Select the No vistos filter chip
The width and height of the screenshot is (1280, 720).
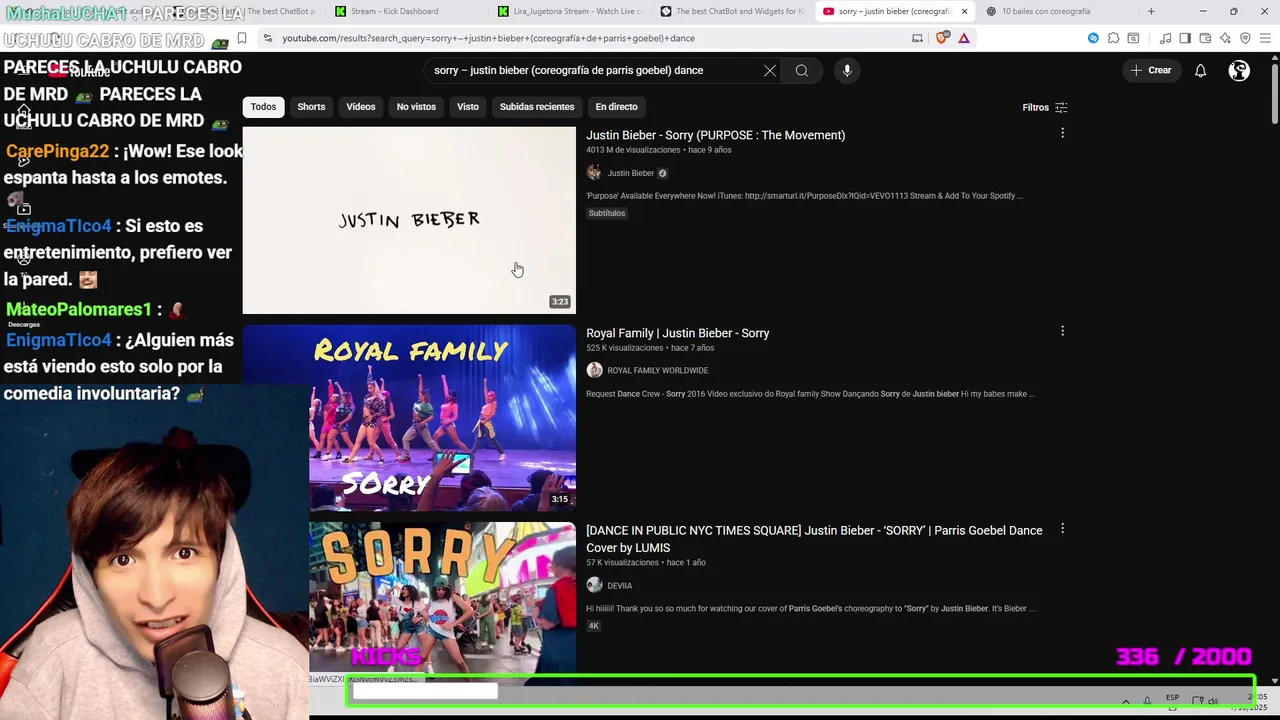pyautogui.click(x=416, y=107)
